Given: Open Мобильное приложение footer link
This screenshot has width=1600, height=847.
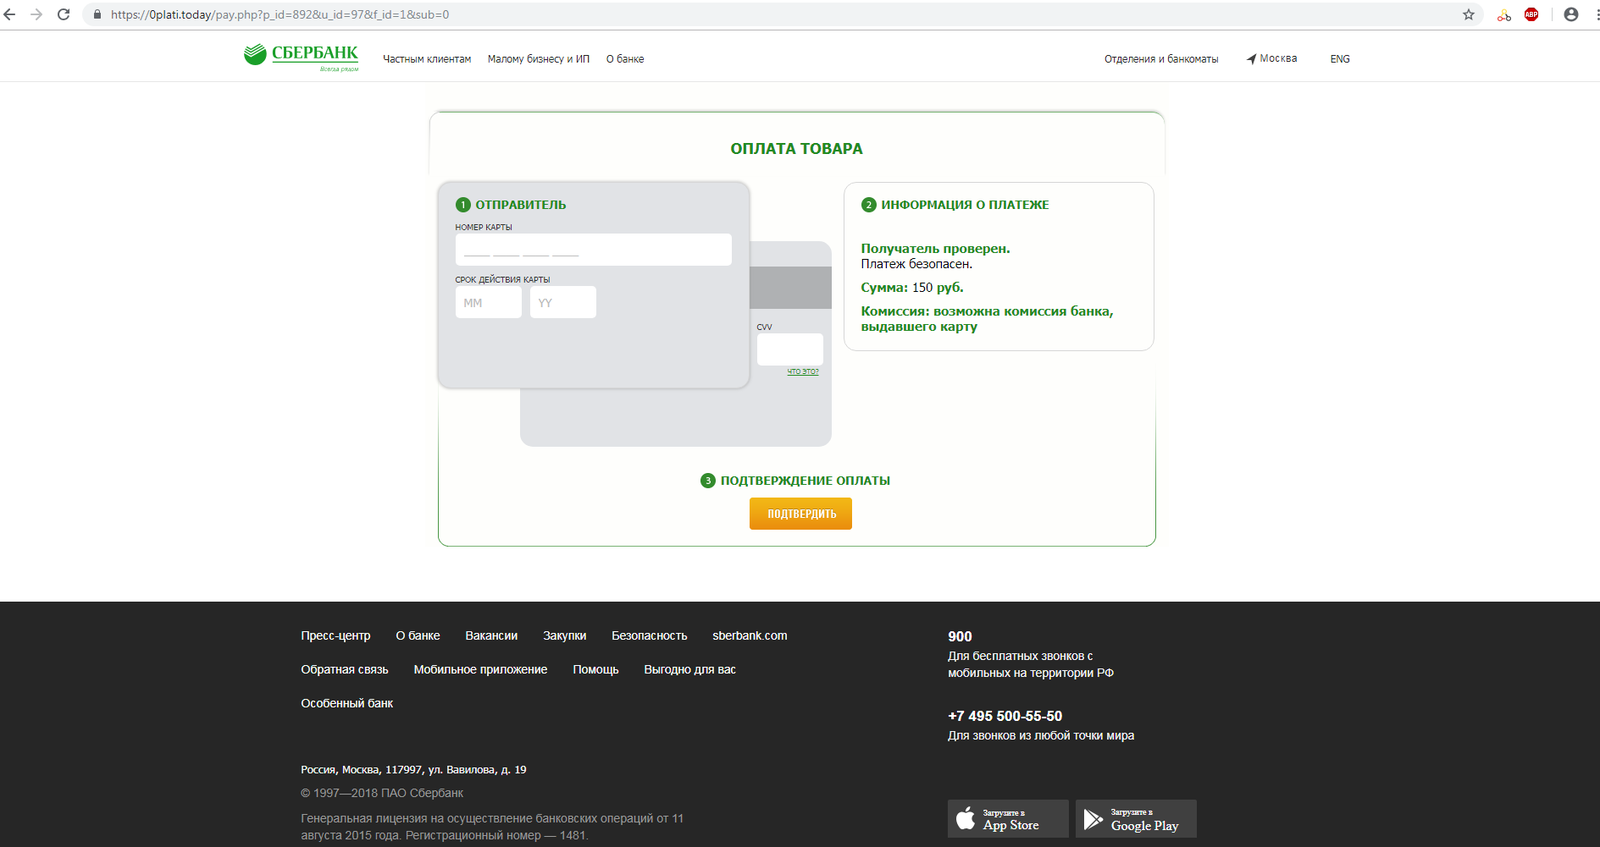Looking at the screenshot, I should point(481,670).
